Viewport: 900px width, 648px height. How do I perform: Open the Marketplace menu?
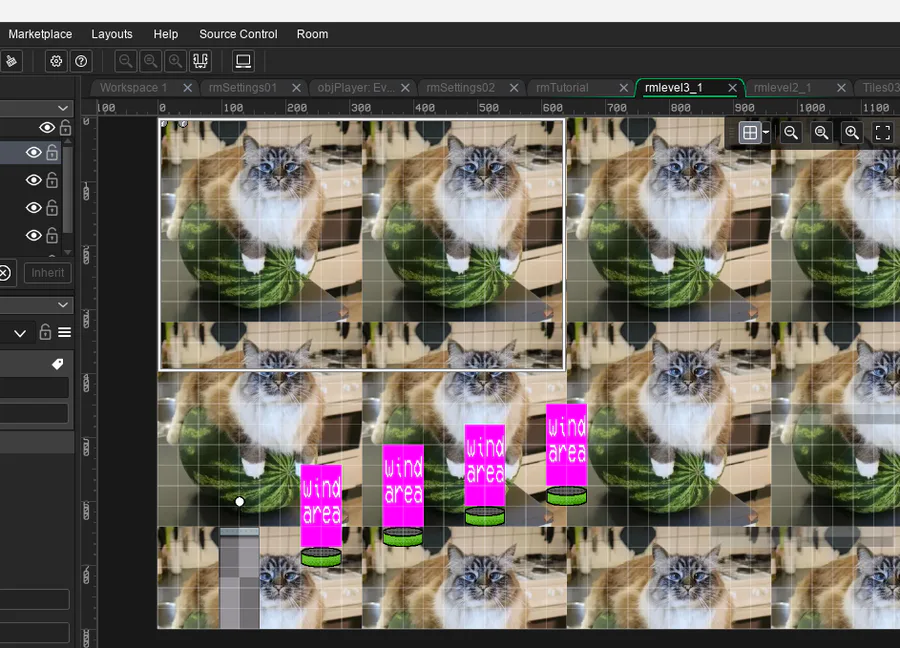40,34
